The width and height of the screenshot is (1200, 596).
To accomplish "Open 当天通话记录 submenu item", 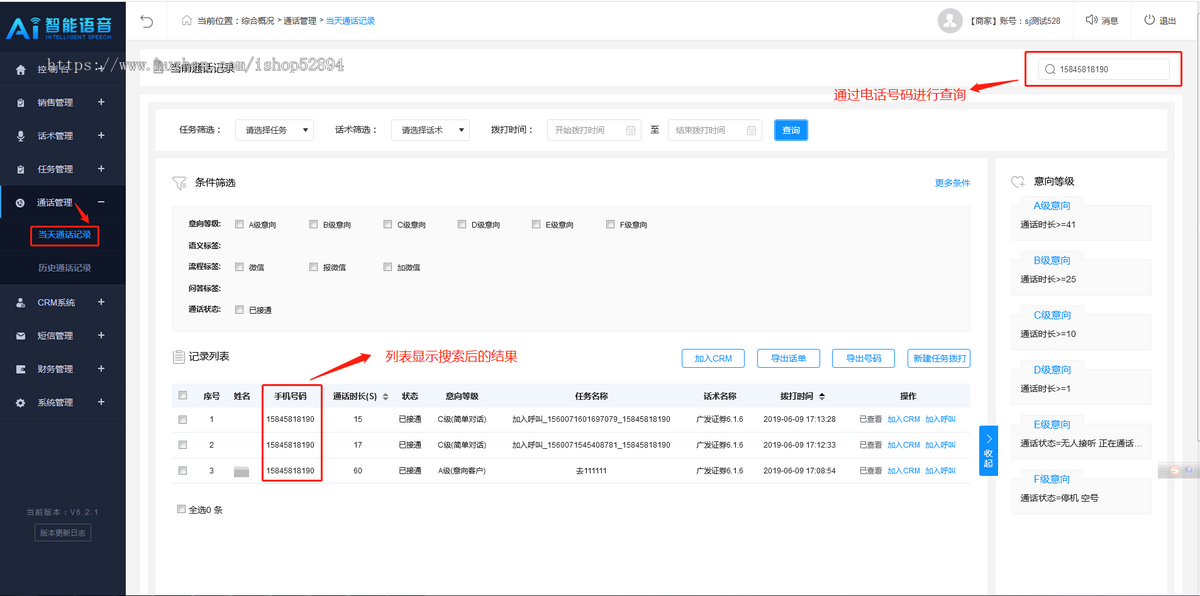I will 64,236.
